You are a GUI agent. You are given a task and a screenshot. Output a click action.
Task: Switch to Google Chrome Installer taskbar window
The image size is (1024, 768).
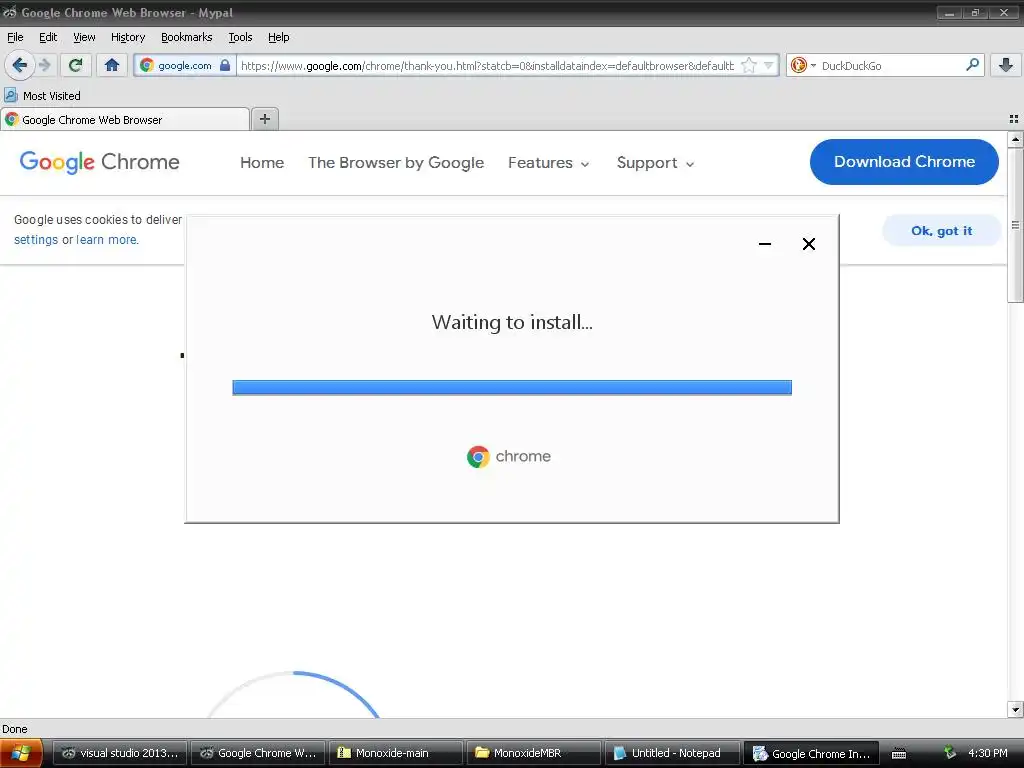click(x=811, y=753)
